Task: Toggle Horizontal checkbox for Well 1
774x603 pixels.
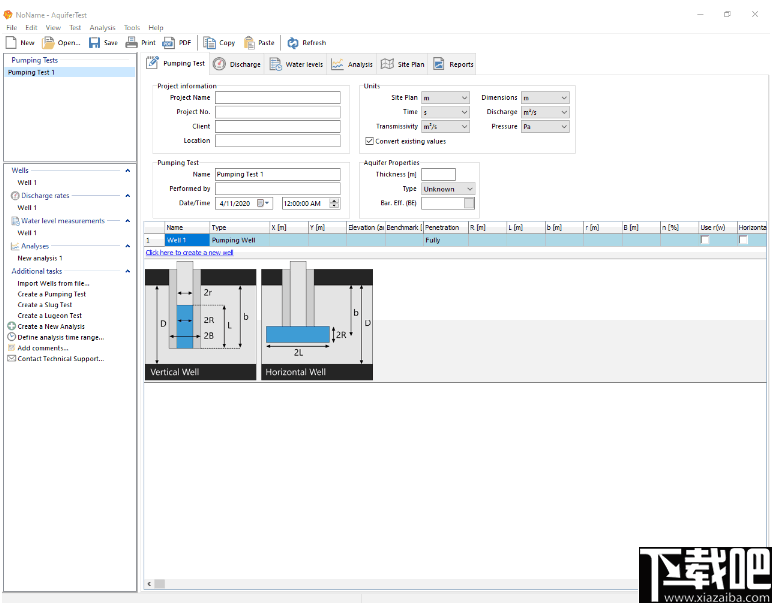Action: [743, 240]
